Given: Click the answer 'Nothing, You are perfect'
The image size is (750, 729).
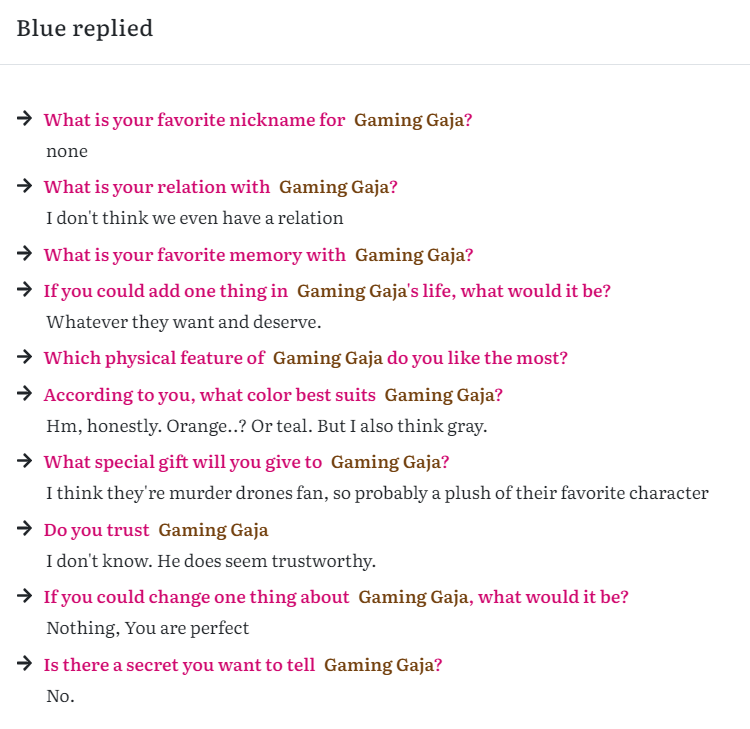Looking at the screenshot, I should point(147,628).
